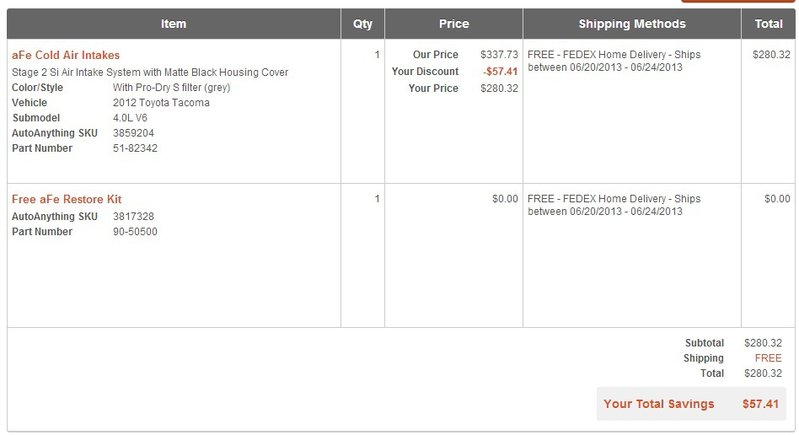This screenshot has width=799, height=435.
Task: Select the Your Discount -$57.41 amount
Action: pyautogui.click(x=500, y=72)
